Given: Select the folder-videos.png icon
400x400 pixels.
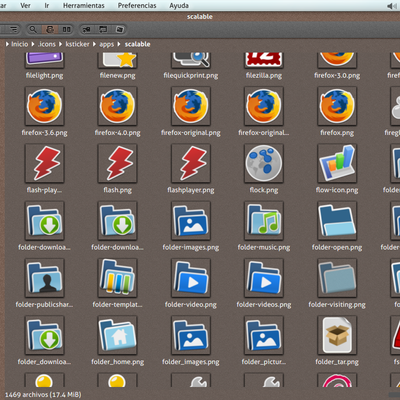Looking at the screenshot, I should coord(264,278).
